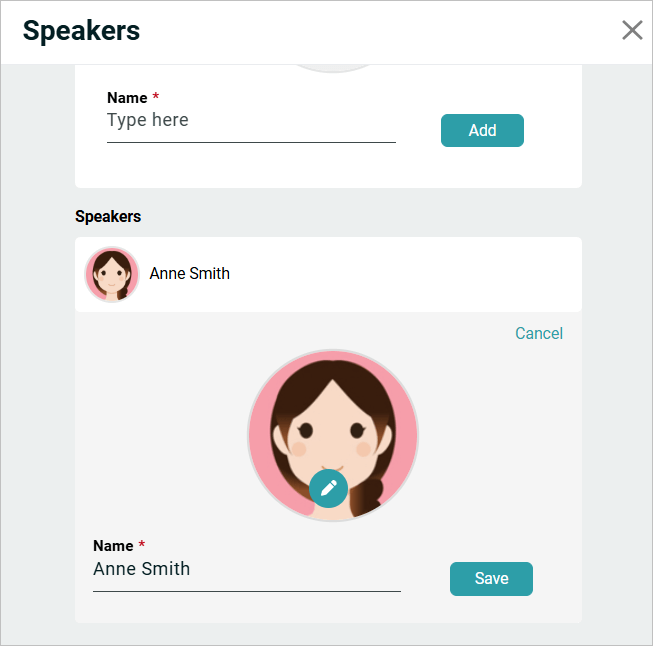Screen dimensions: 653x646
Task: Click the Add speaker button
Action: point(482,130)
